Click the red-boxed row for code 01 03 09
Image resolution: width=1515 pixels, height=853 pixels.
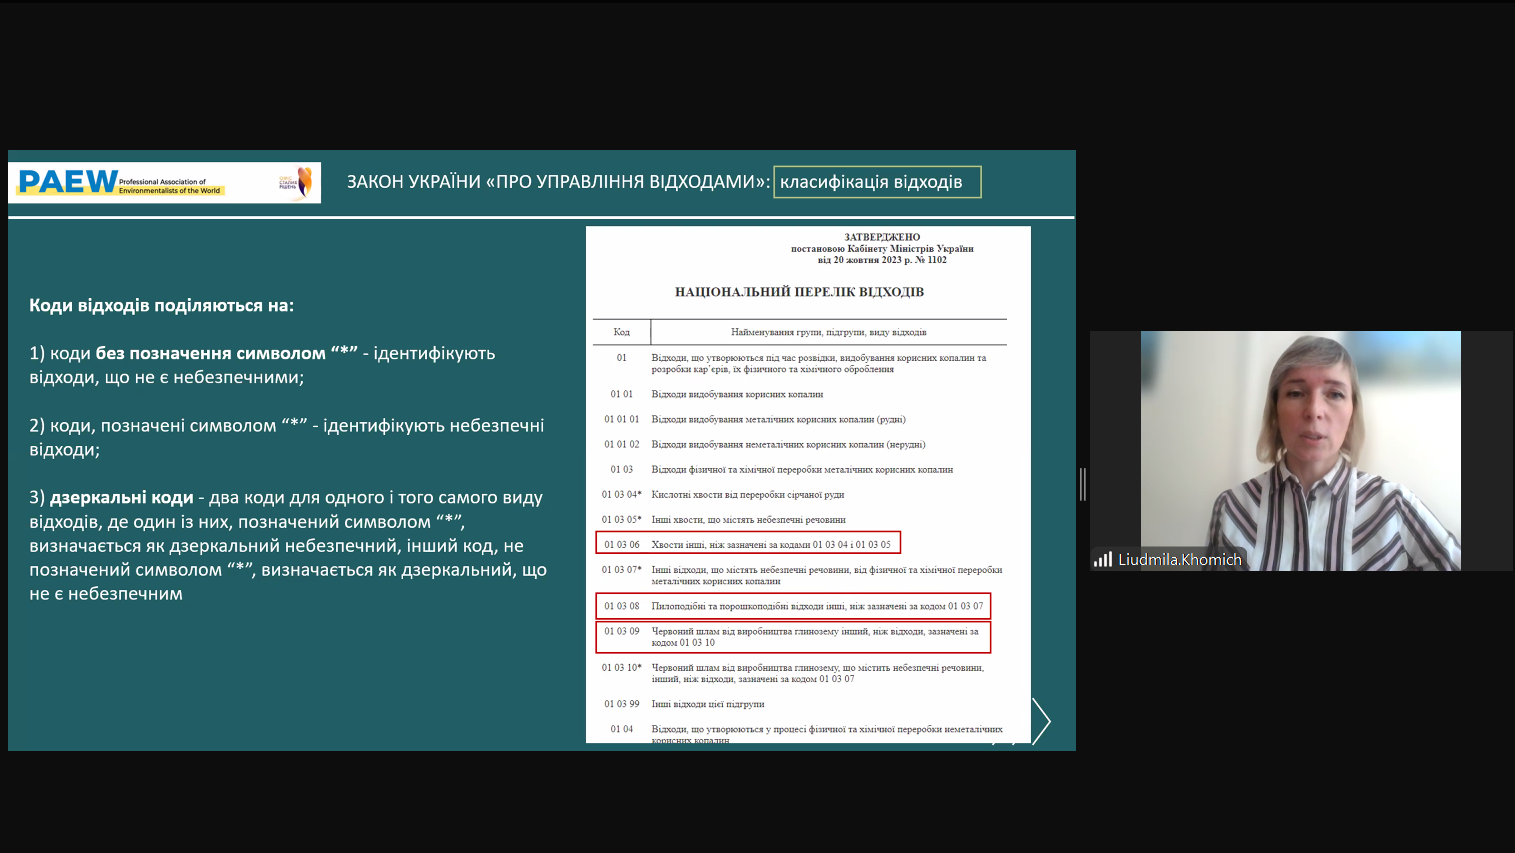point(793,637)
